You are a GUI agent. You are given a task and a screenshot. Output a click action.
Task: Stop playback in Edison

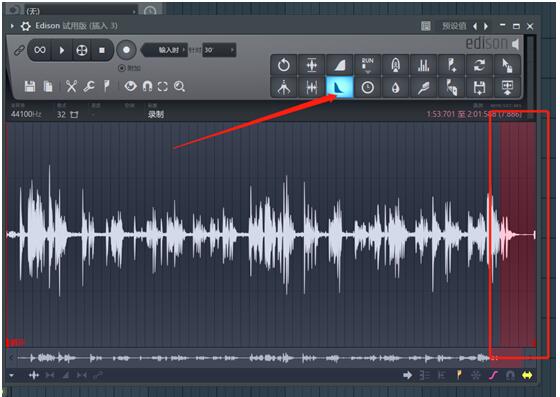(102, 50)
